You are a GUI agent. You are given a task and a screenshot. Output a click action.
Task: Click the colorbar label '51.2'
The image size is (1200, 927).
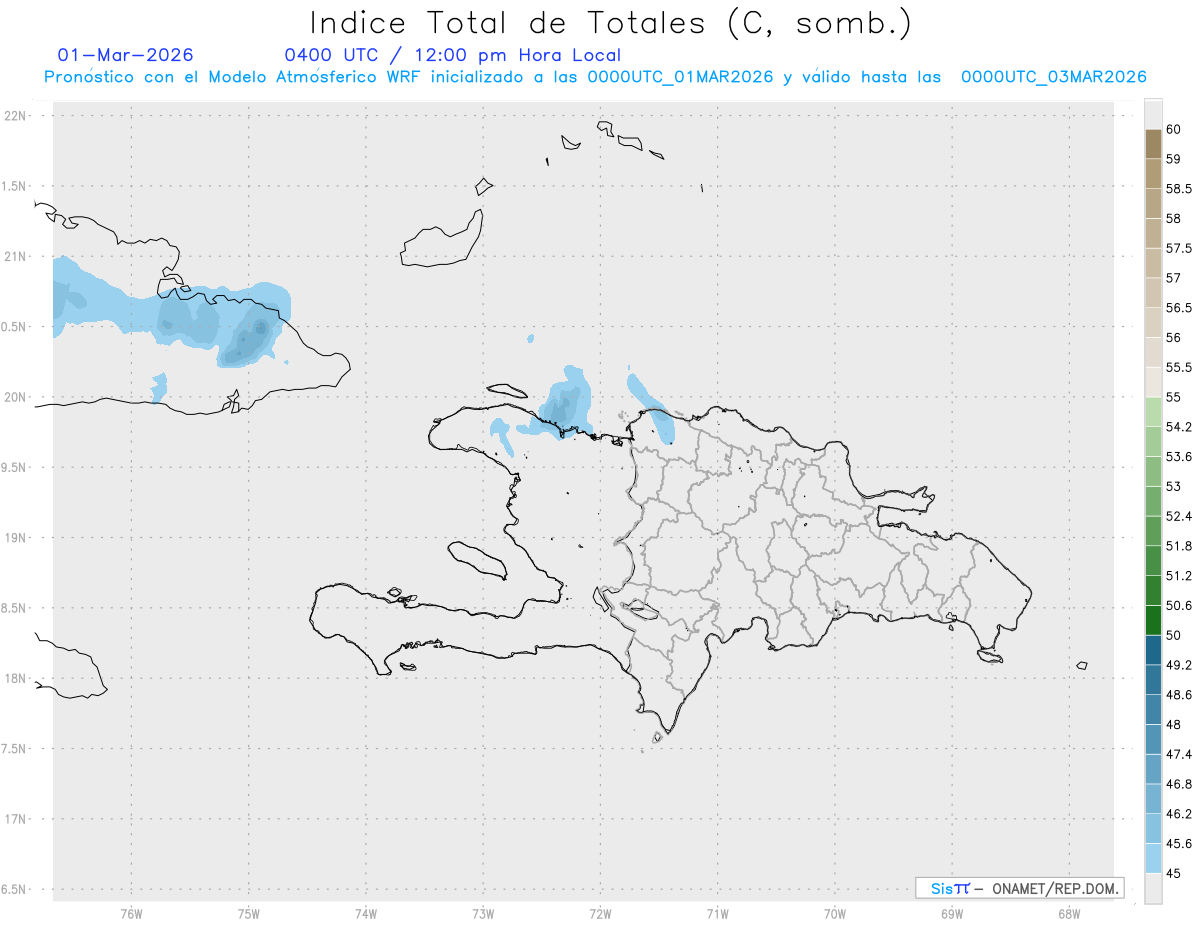[1179, 575]
